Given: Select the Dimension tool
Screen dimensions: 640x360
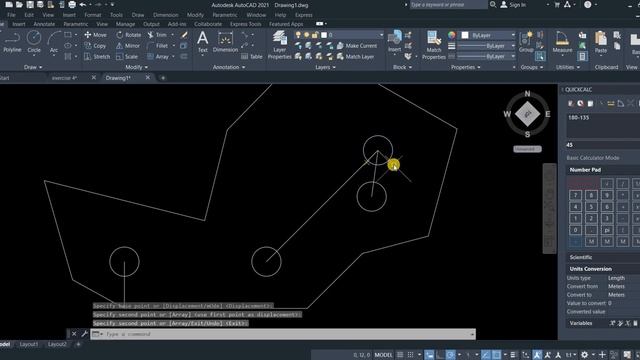Looking at the screenshot, I should tap(225, 42).
